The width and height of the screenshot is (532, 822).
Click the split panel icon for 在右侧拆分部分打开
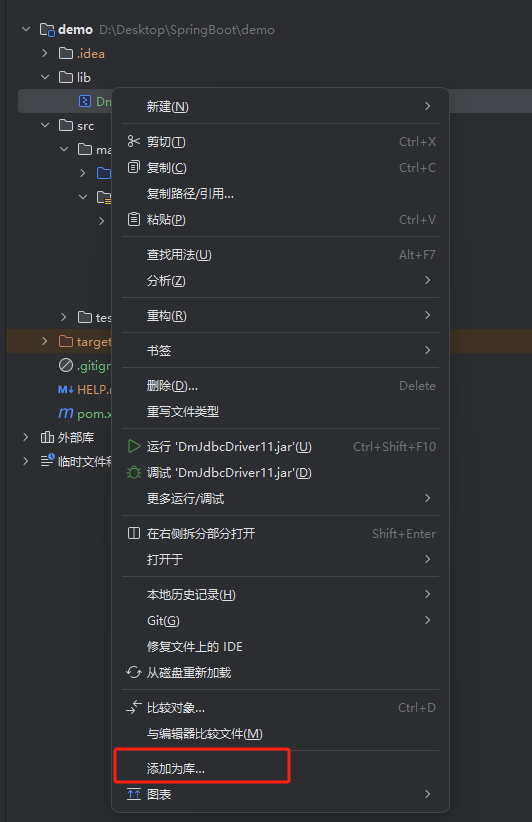pos(134,533)
